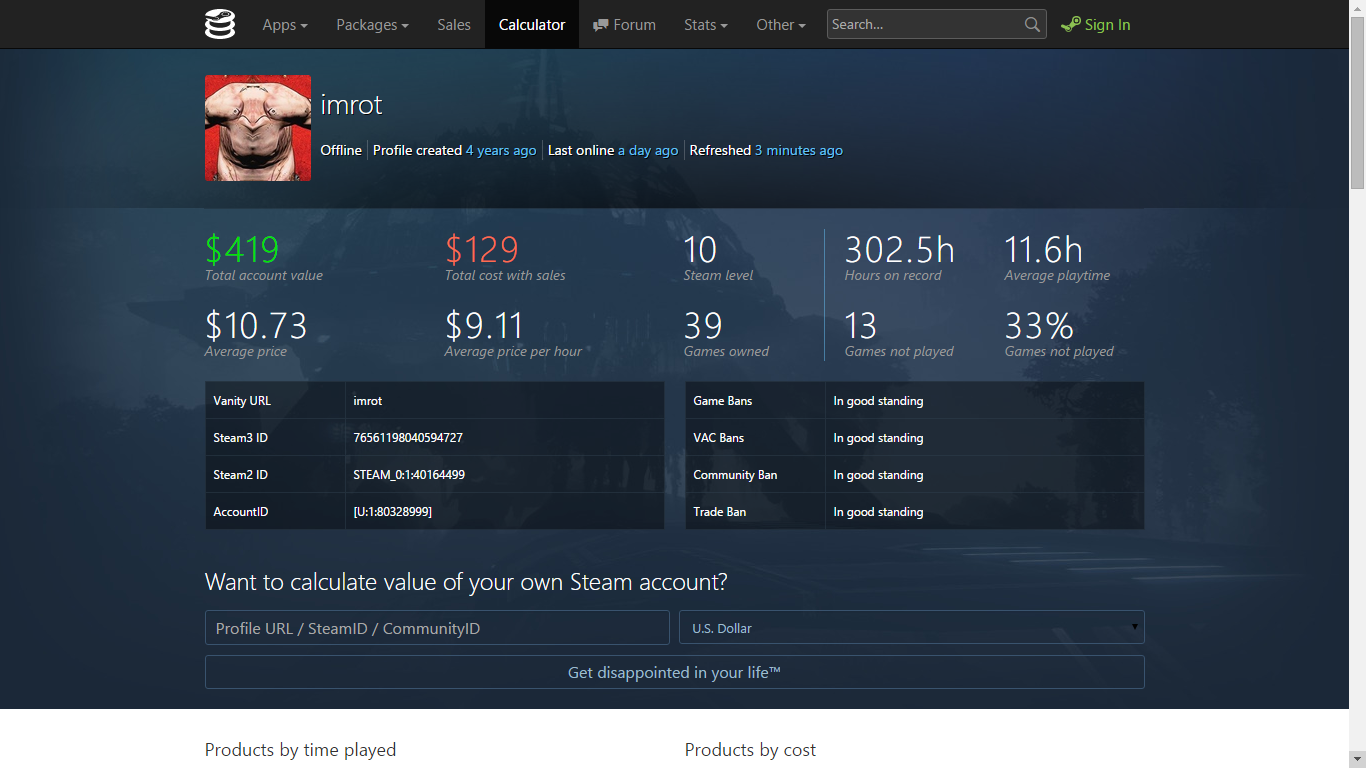Click the Vanity URL value imrot
1366x768 pixels.
point(368,401)
